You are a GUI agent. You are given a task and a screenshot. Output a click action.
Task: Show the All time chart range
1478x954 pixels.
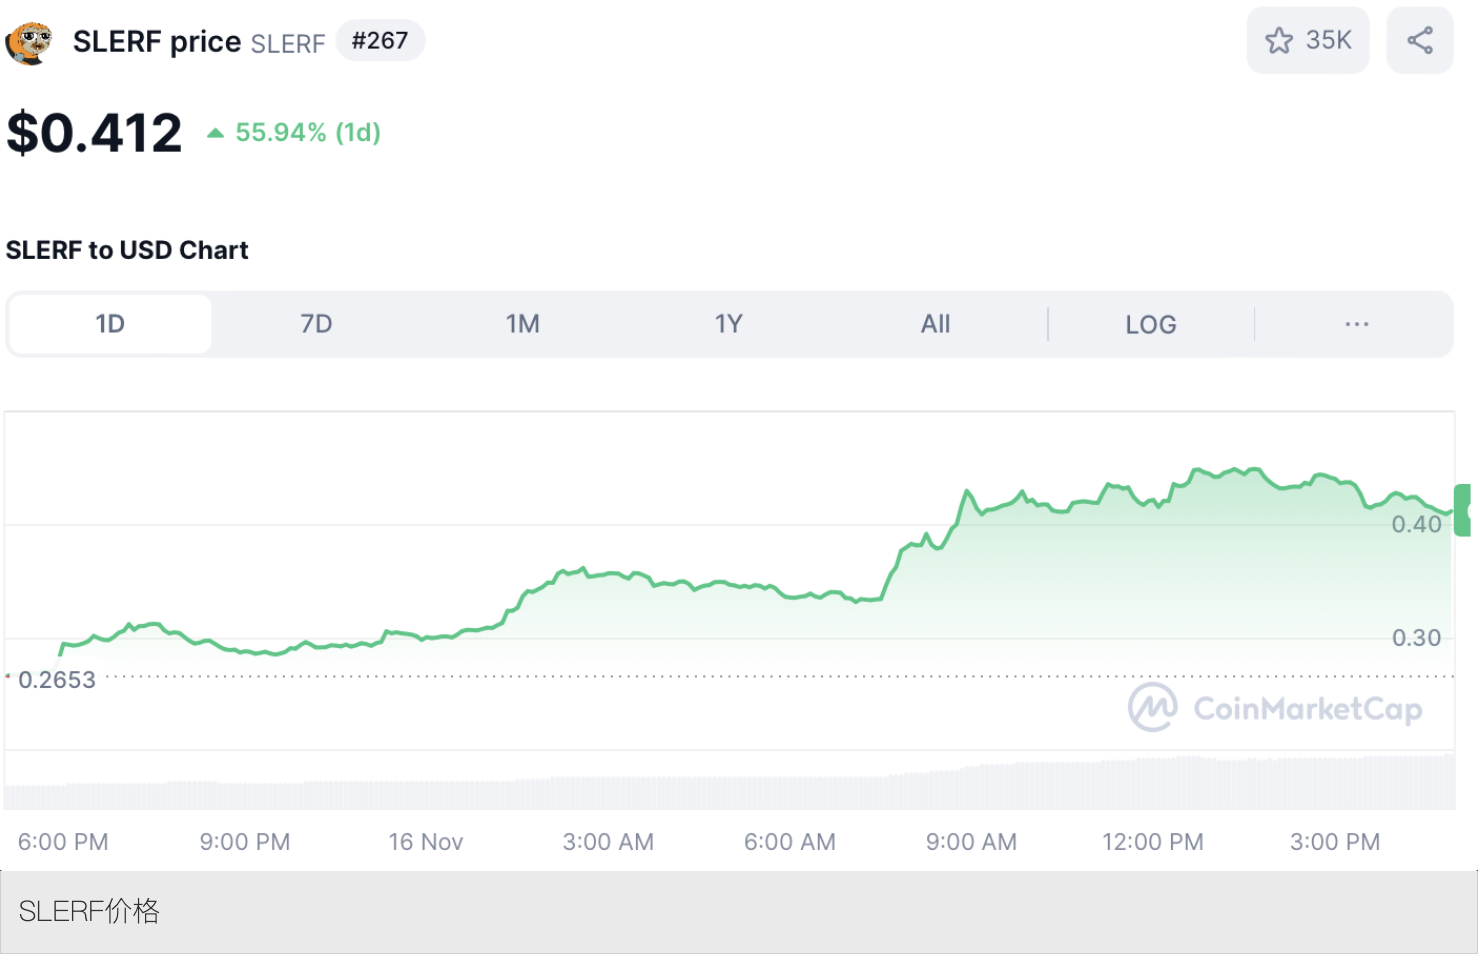pyautogui.click(x=935, y=324)
